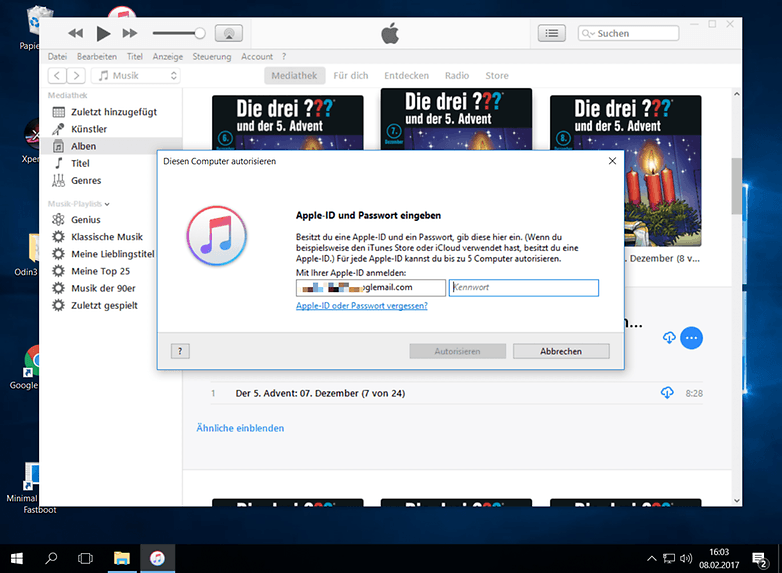Open the Anzeige menu
782x573 pixels.
click(168, 56)
